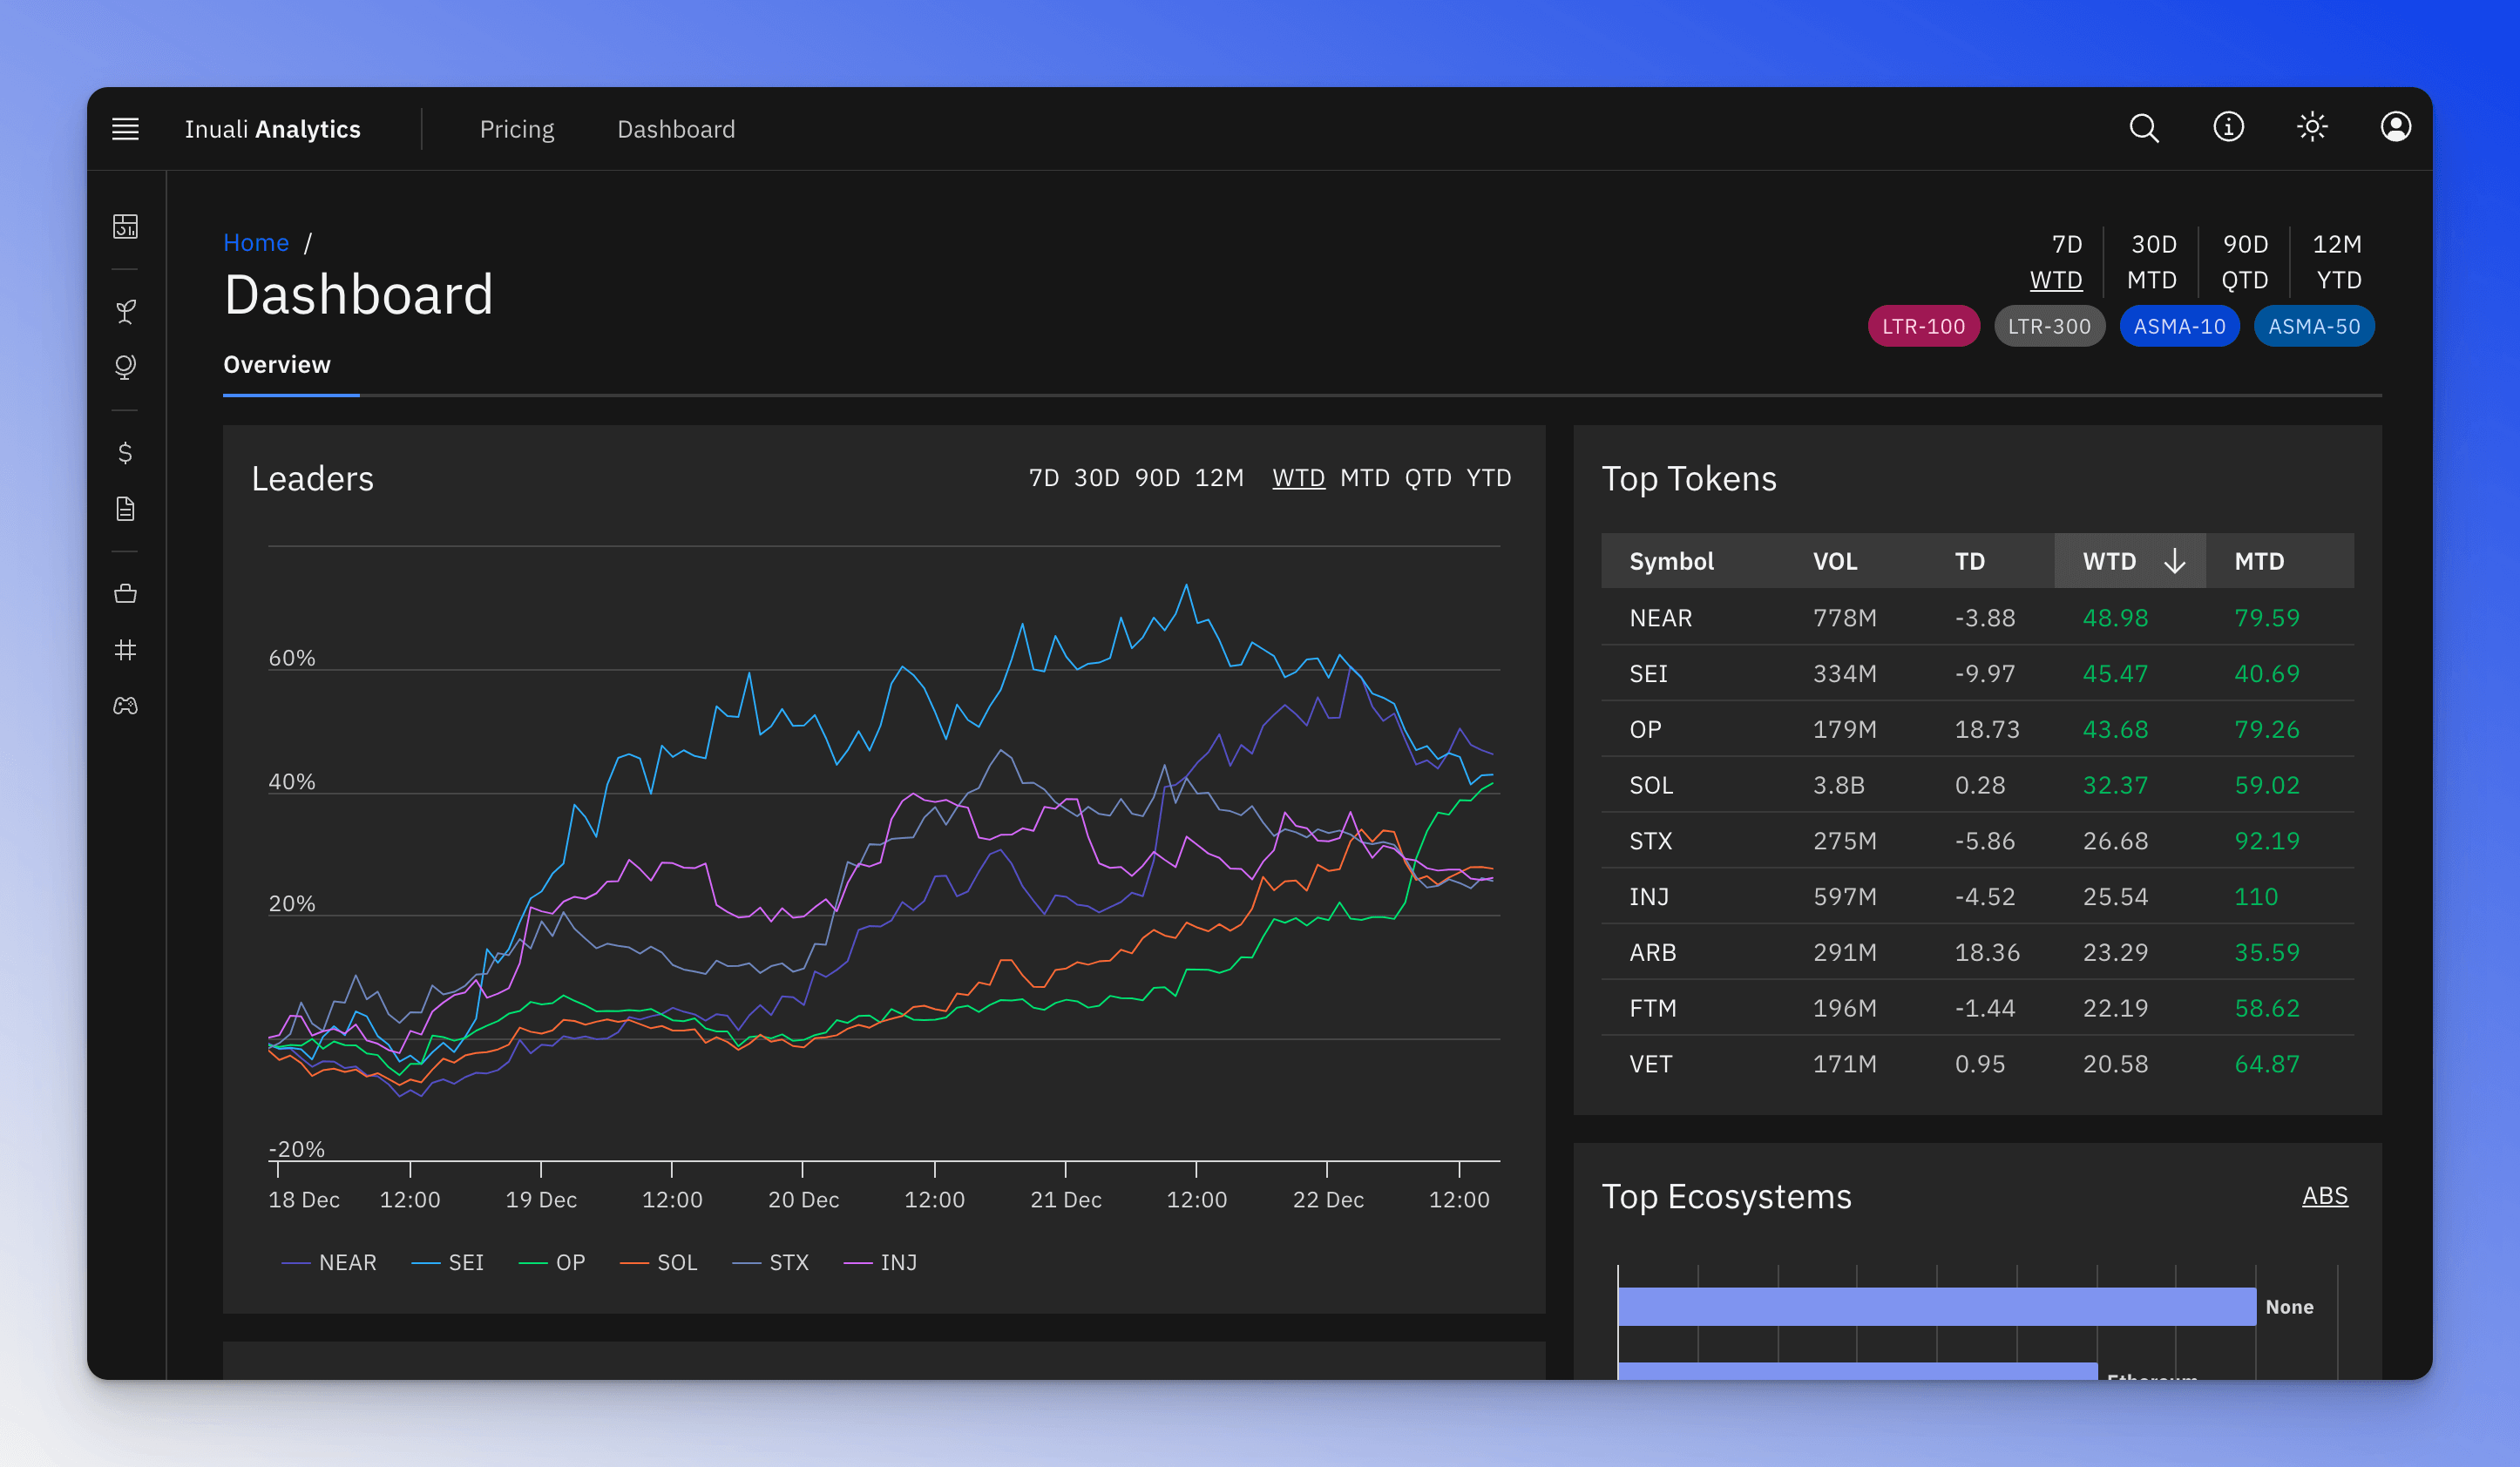The image size is (2520, 1467).
Task: Open the sidebar document icon
Action: [125, 509]
